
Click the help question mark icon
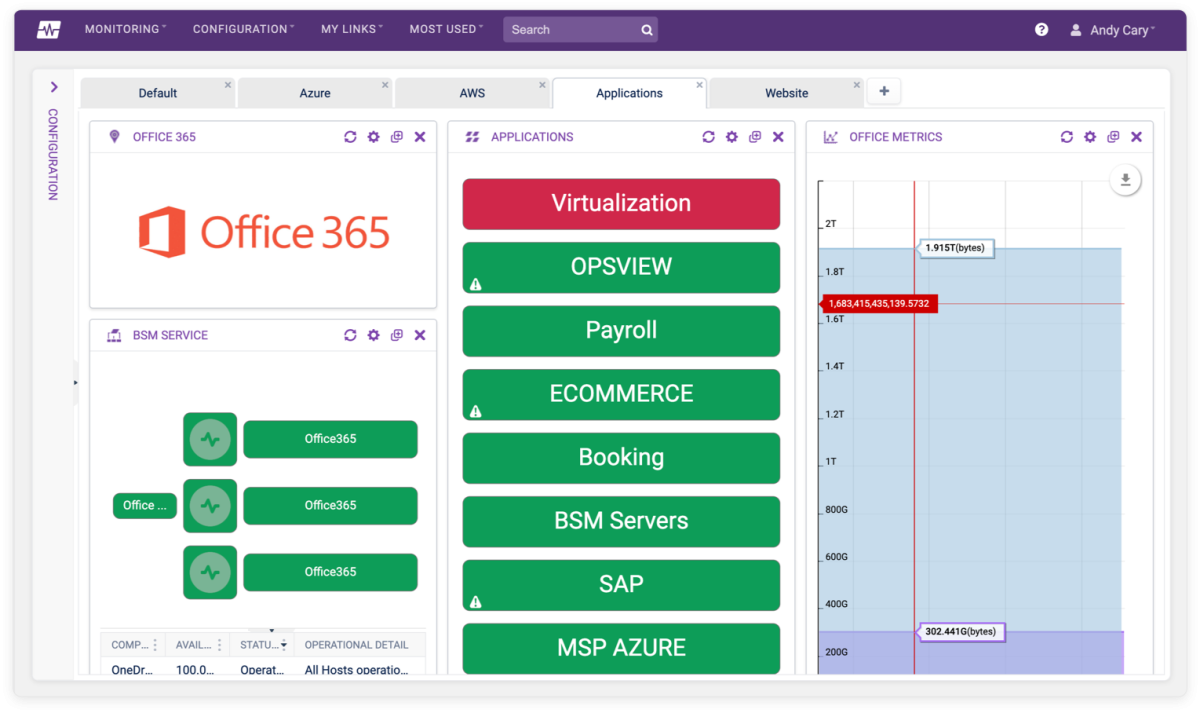coord(1041,29)
